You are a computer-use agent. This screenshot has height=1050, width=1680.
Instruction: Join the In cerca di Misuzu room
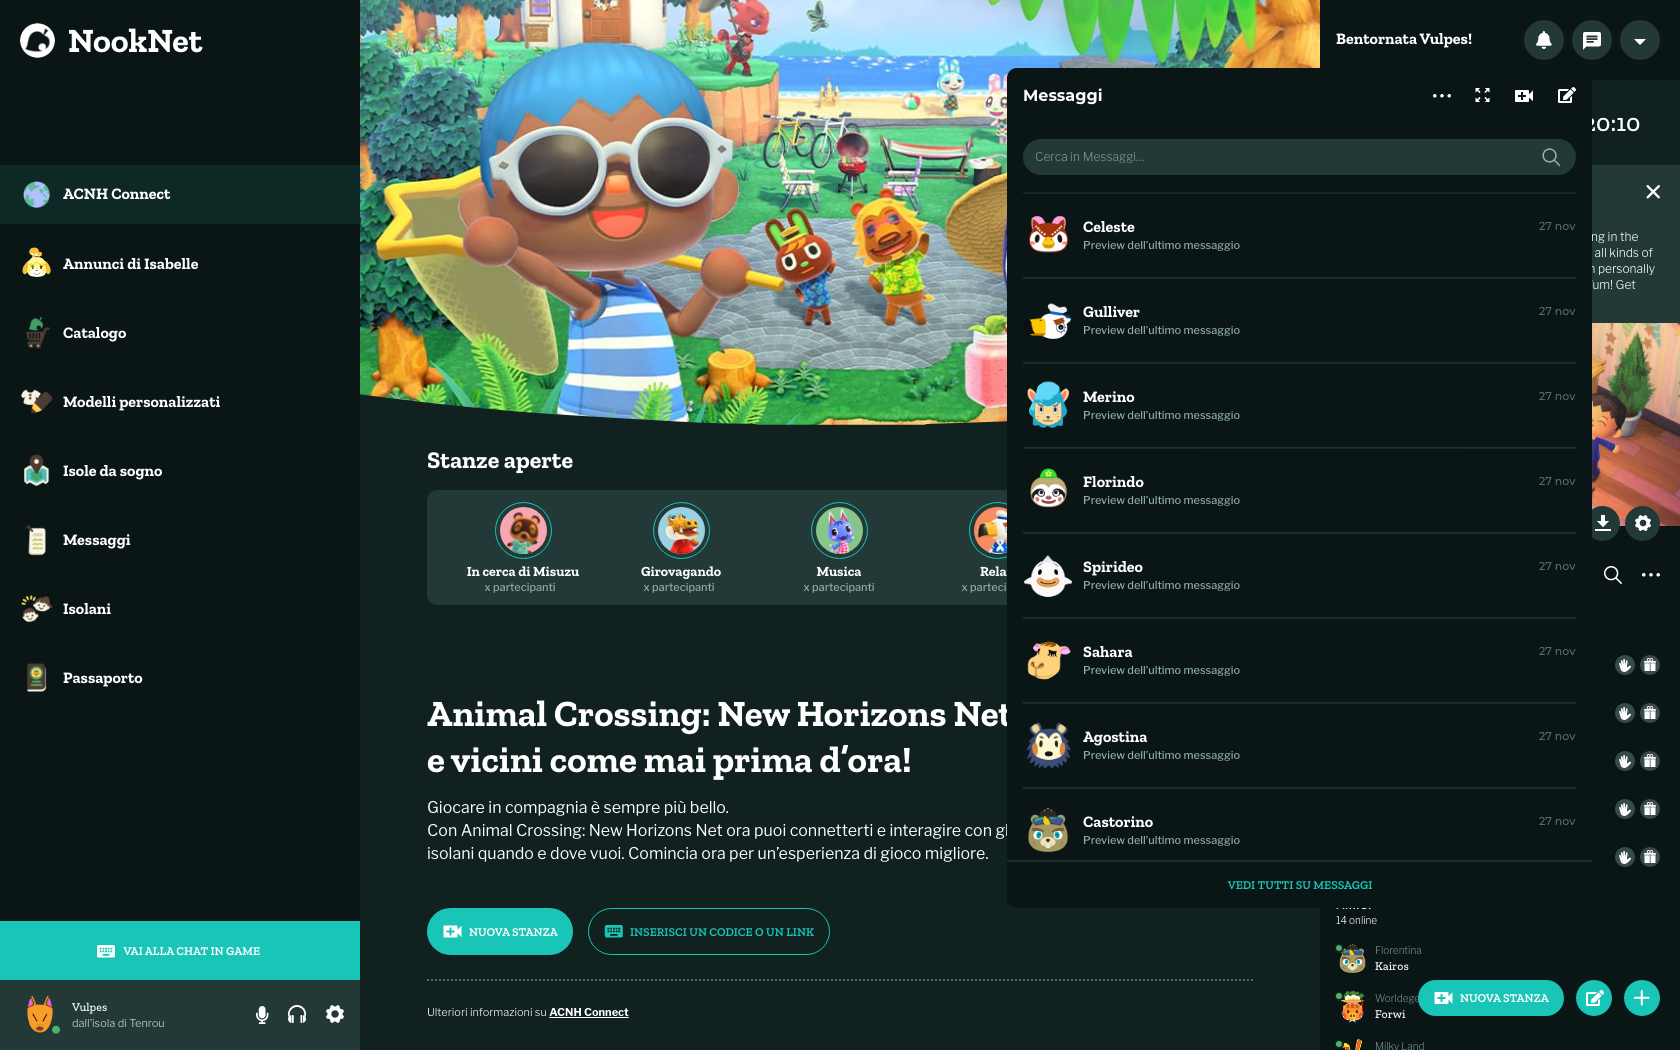[x=523, y=547]
